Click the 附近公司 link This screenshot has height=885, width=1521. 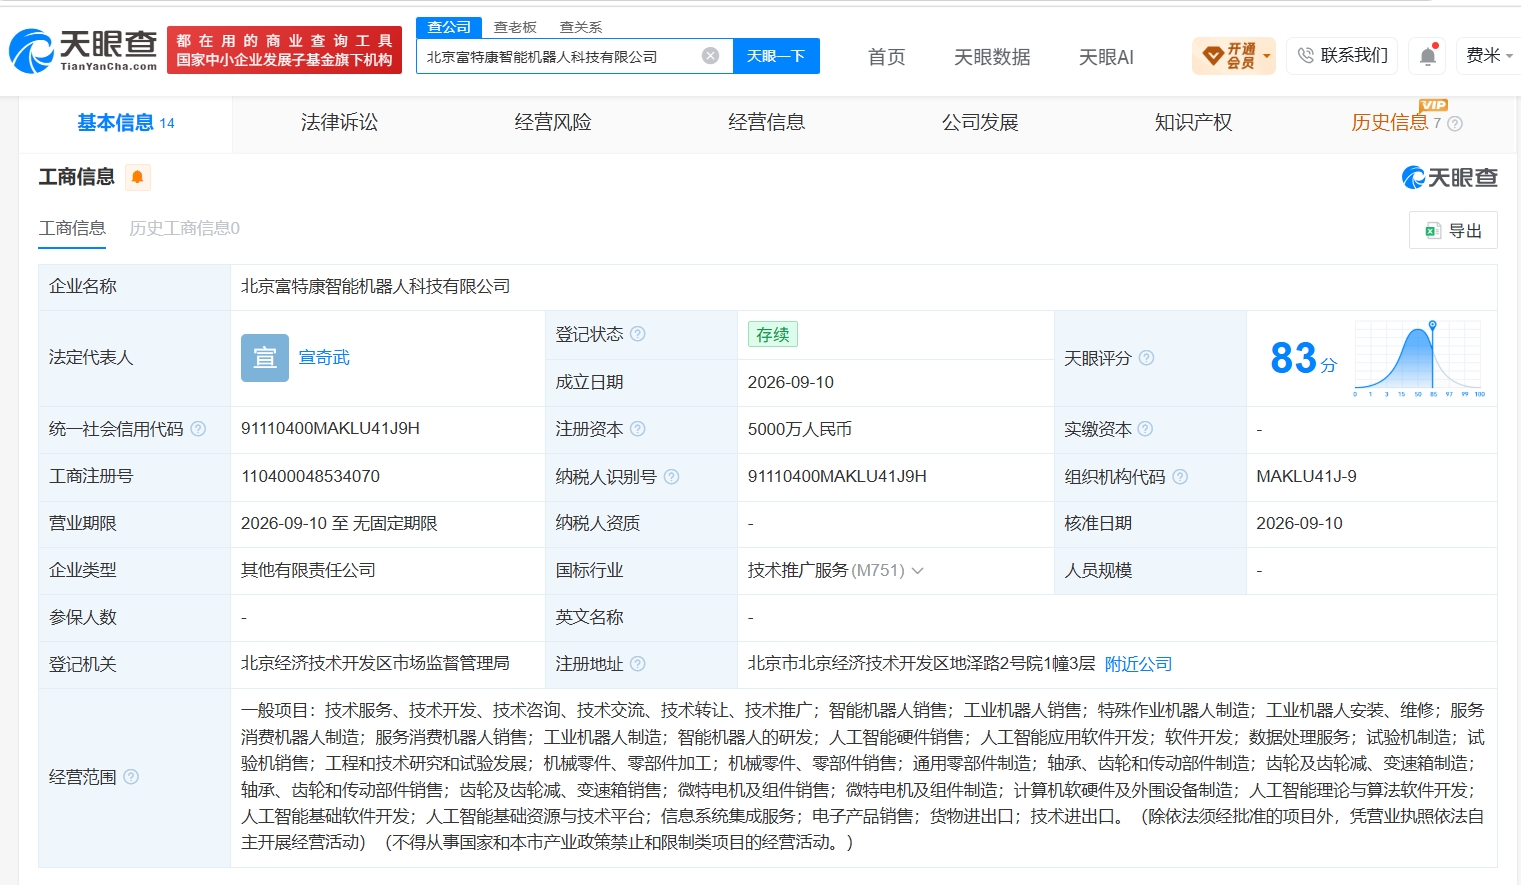[x=1138, y=664]
